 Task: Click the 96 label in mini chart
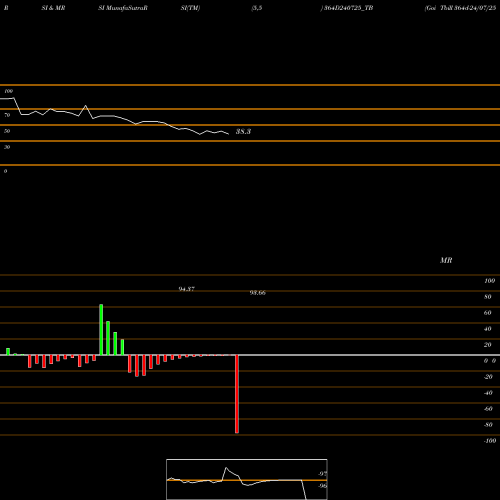click(322, 486)
